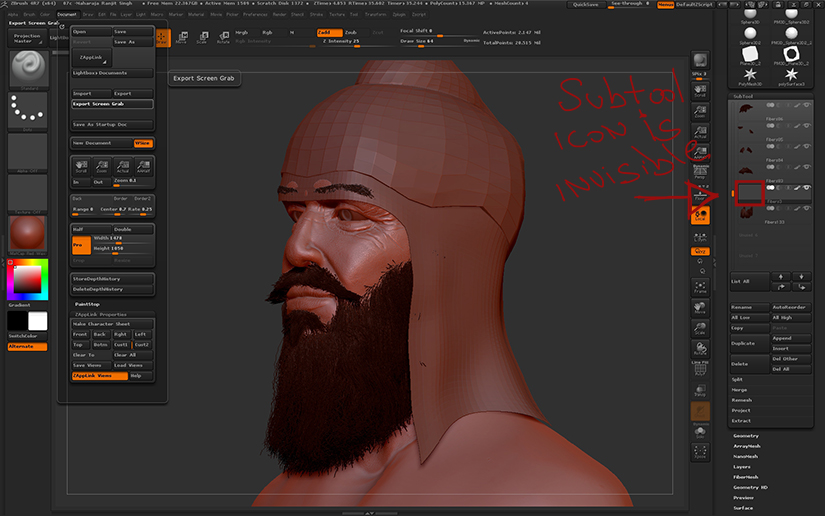Select the Move icon in top shelf
The height and width of the screenshot is (516, 825).
(182, 37)
